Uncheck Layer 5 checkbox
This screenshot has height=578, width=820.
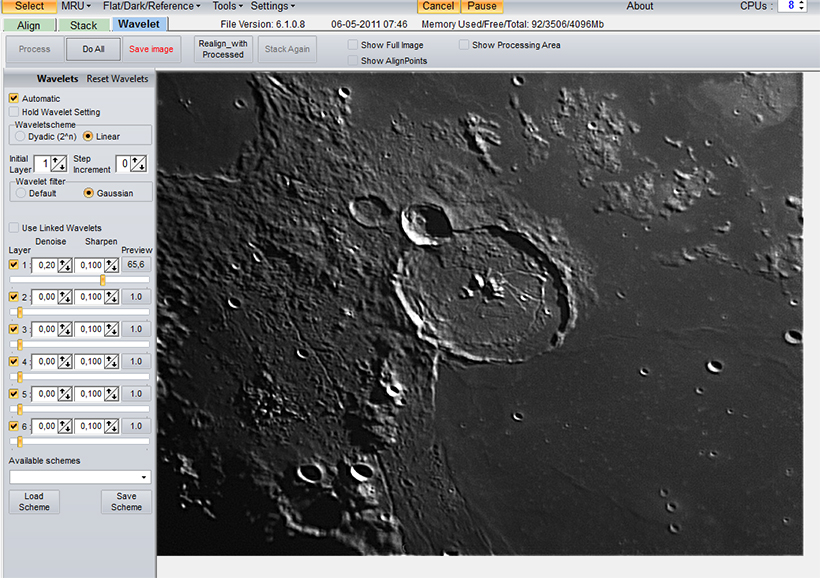click(x=14, y=394)
